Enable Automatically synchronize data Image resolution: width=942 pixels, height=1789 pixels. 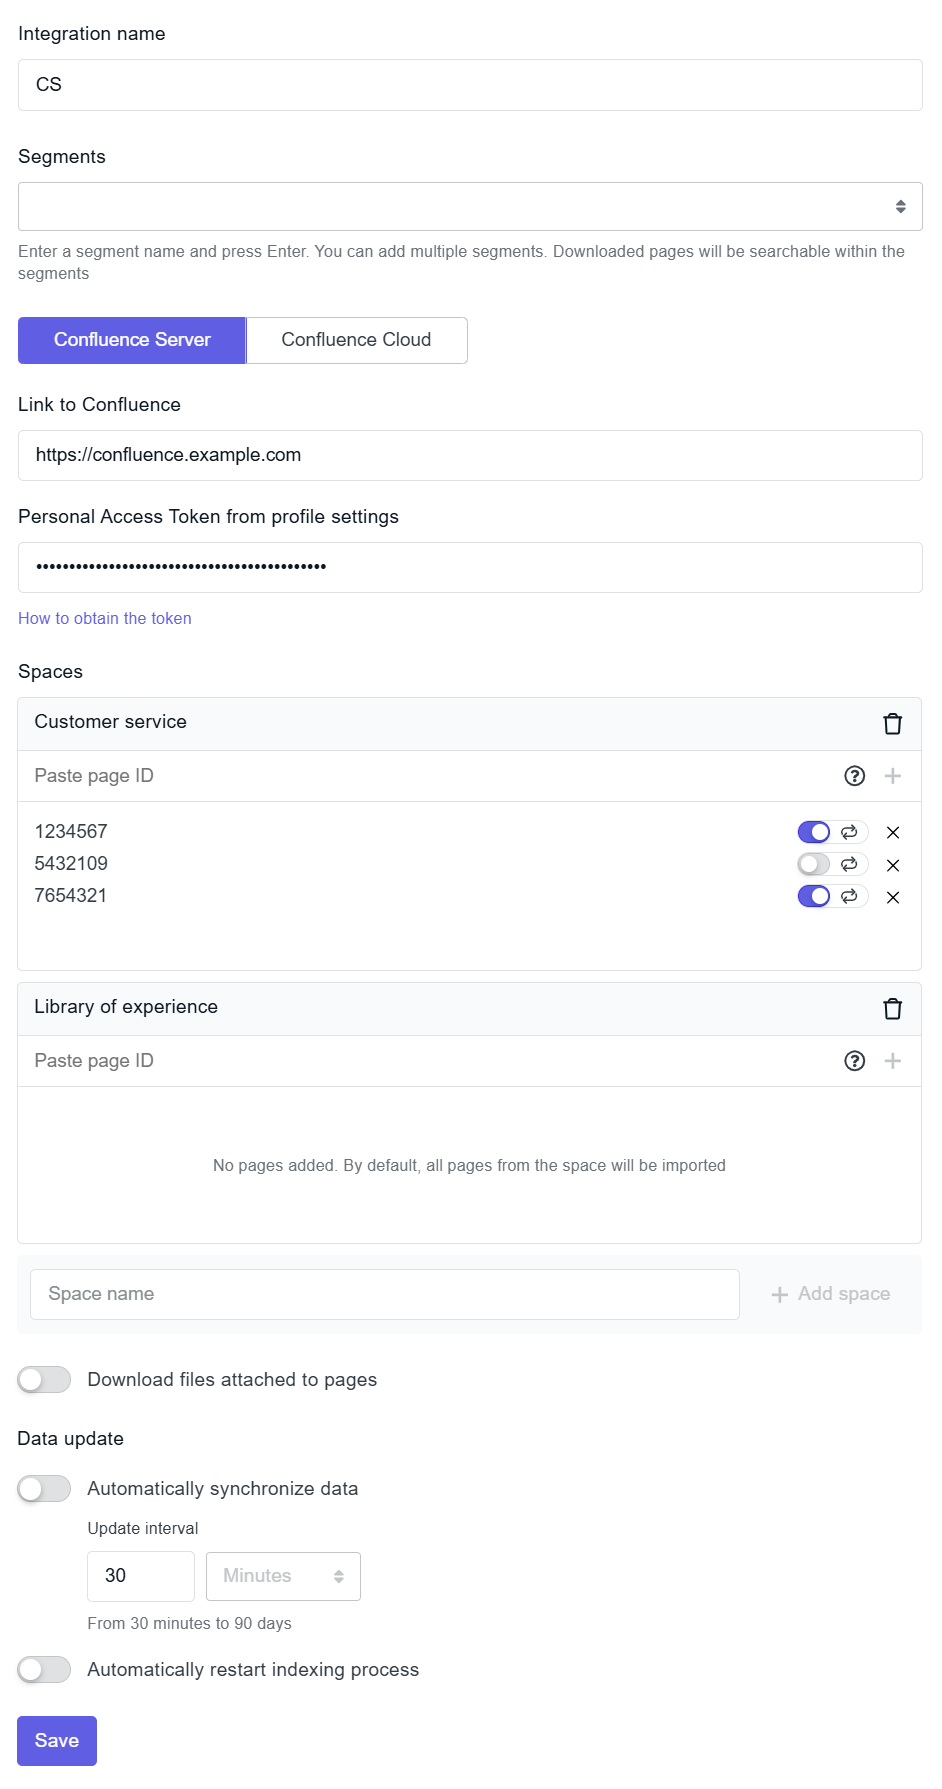pos(44,1489)
